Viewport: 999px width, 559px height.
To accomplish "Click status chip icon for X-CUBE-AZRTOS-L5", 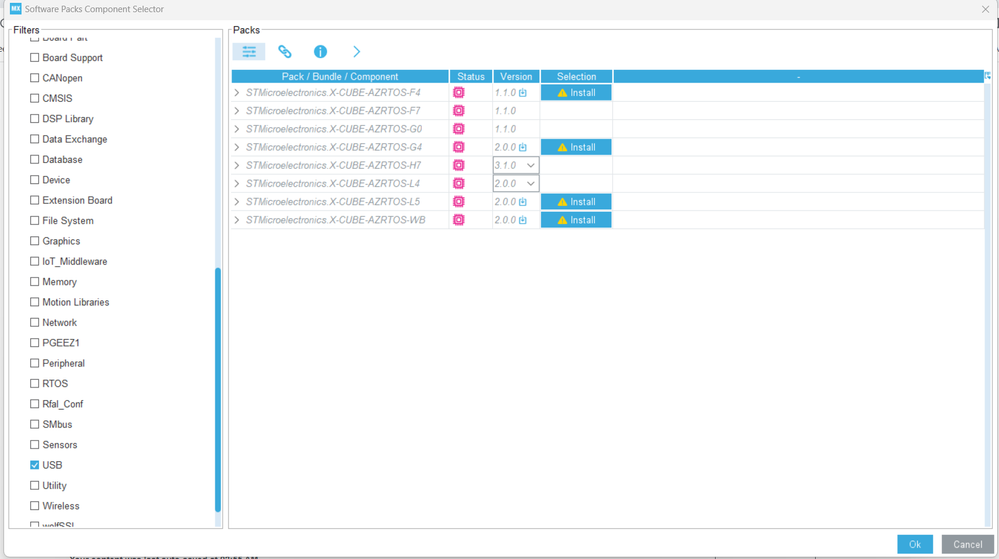I will 459,201.
